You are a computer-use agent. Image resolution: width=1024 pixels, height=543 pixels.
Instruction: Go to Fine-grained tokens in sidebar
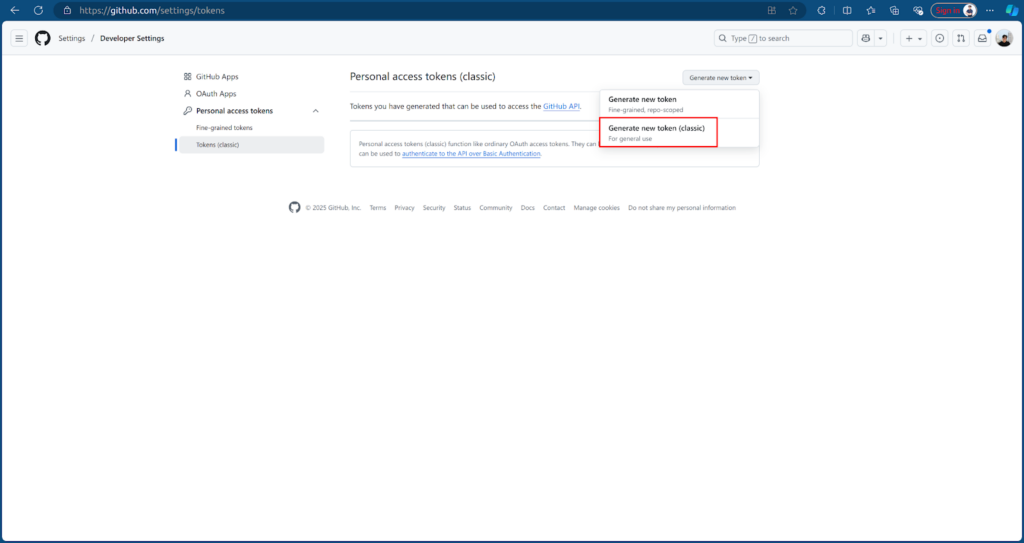224,128
